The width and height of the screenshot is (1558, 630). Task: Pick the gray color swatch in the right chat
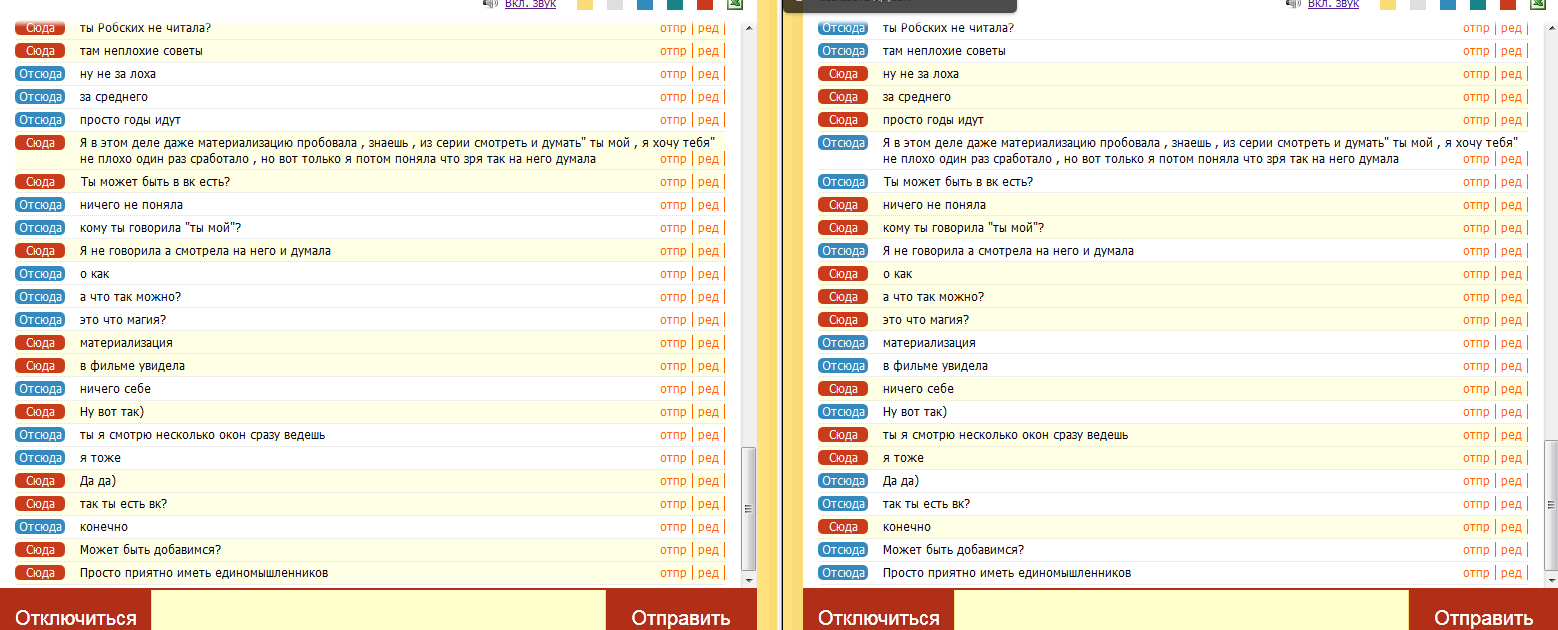click(x=1418, y=4)
